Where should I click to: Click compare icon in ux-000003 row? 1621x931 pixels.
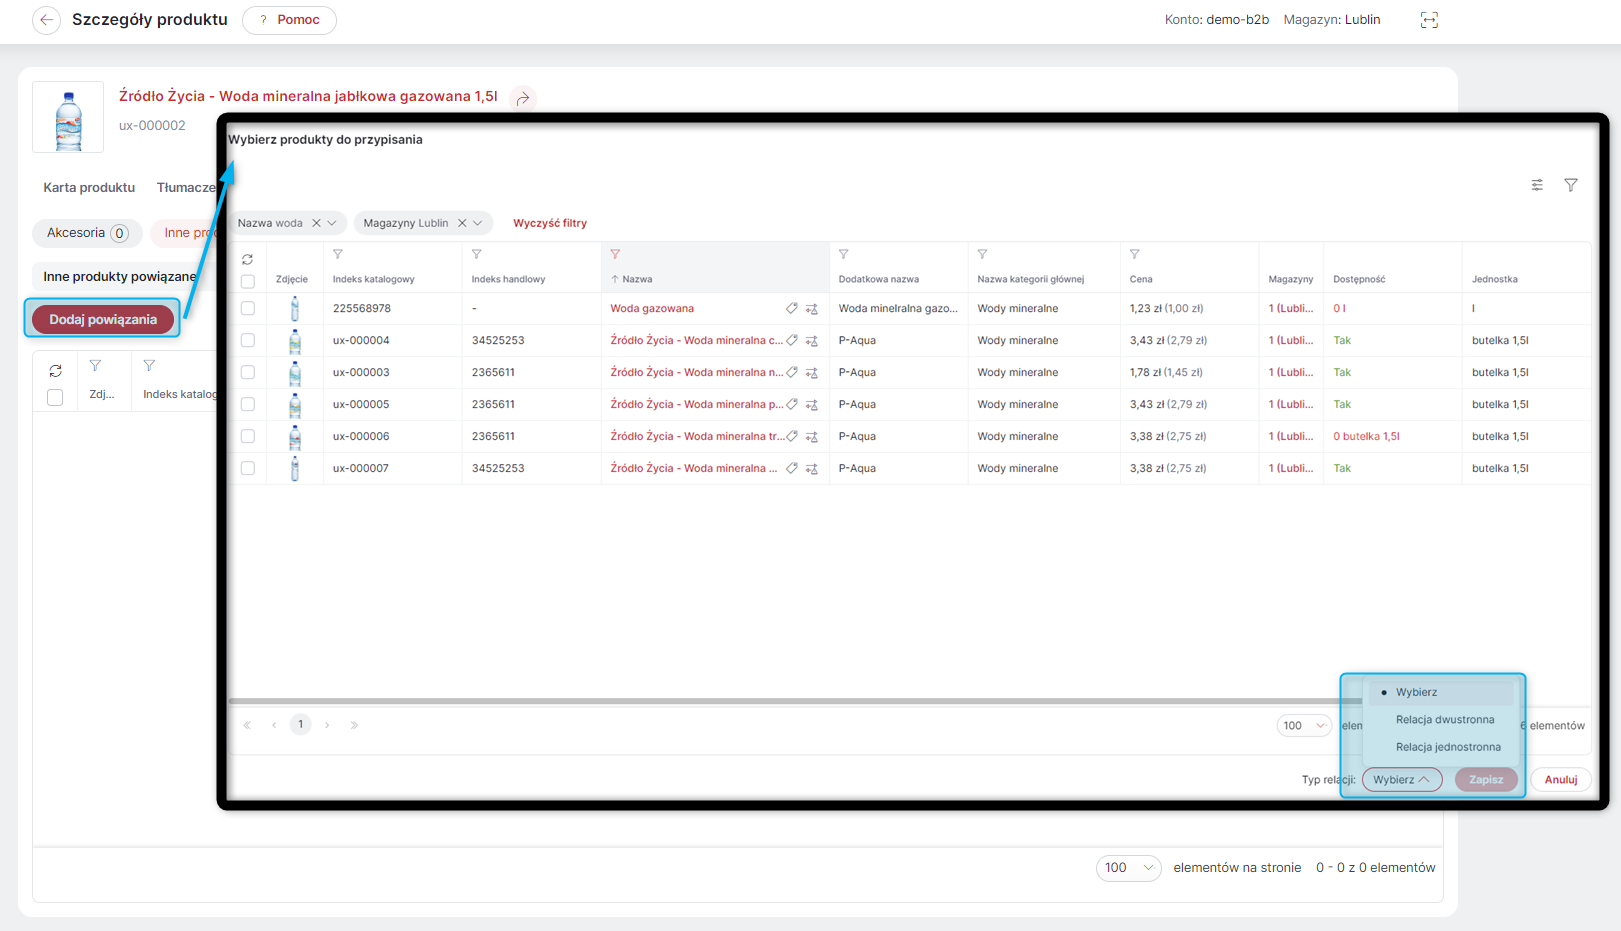(x=812, y=373)
